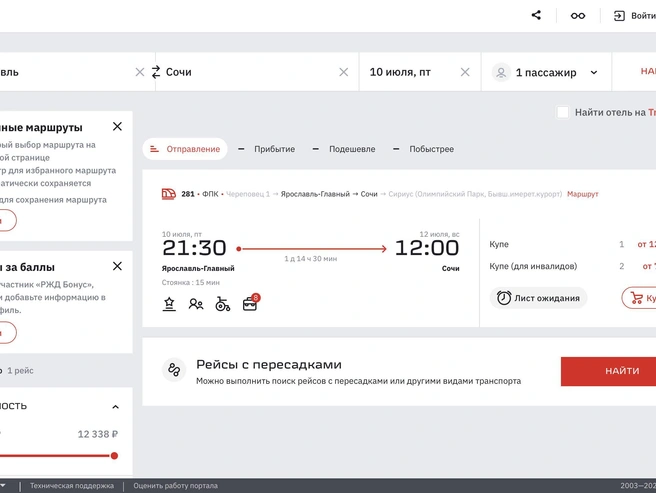This screenshot has height=493, width=656.
Task: Click the 12 338 ₽ max price value
Action: tap(98, 434)
